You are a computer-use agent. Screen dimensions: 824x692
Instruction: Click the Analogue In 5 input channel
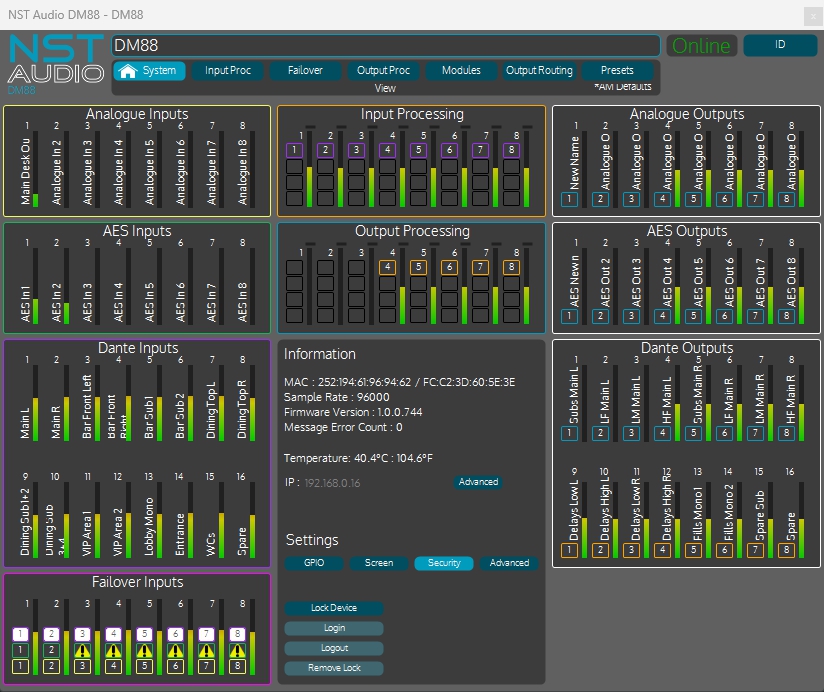point(150,172)
